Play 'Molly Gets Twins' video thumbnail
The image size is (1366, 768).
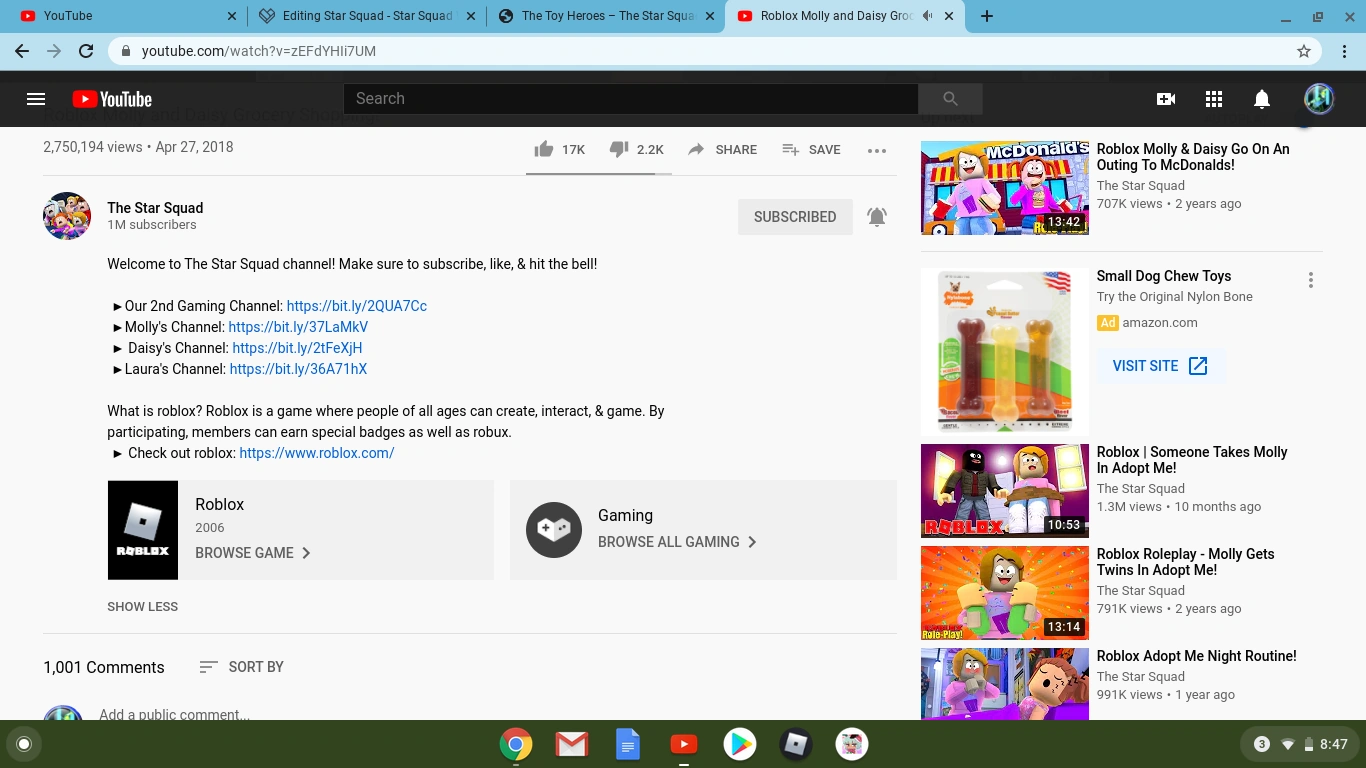[x=1005, y=593]
